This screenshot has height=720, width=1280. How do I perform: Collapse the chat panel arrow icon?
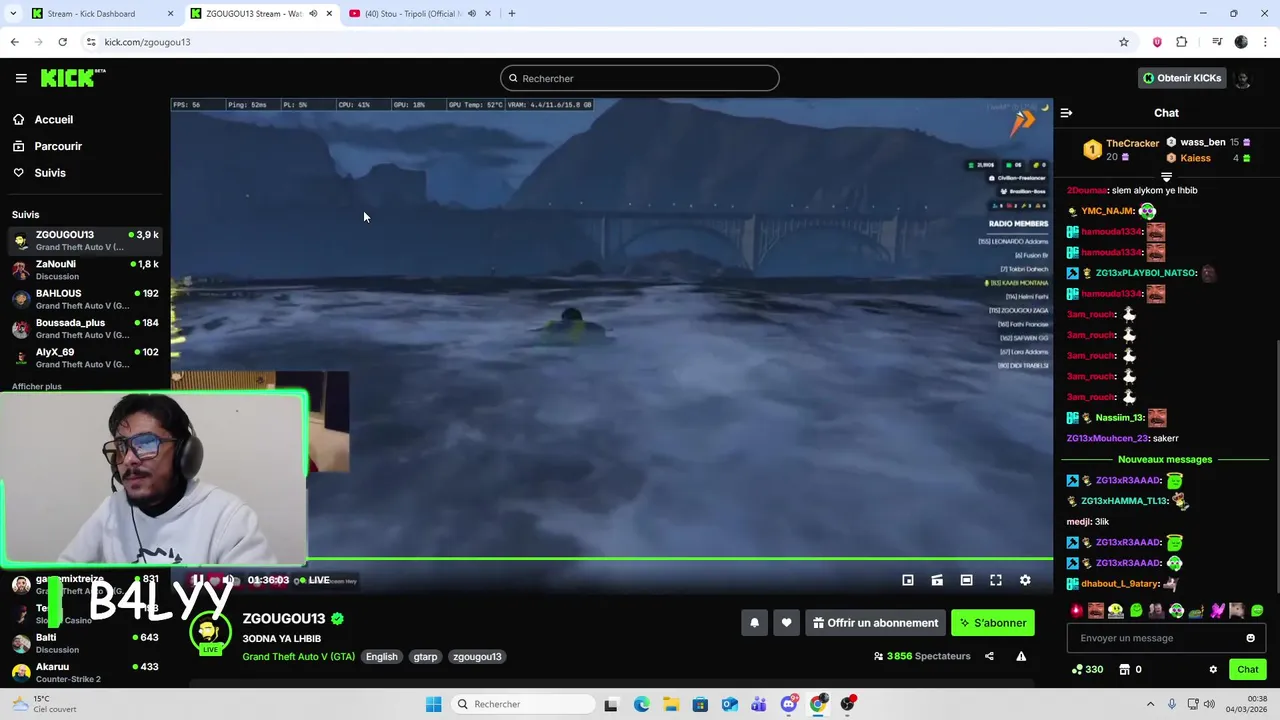point(1066,113)
